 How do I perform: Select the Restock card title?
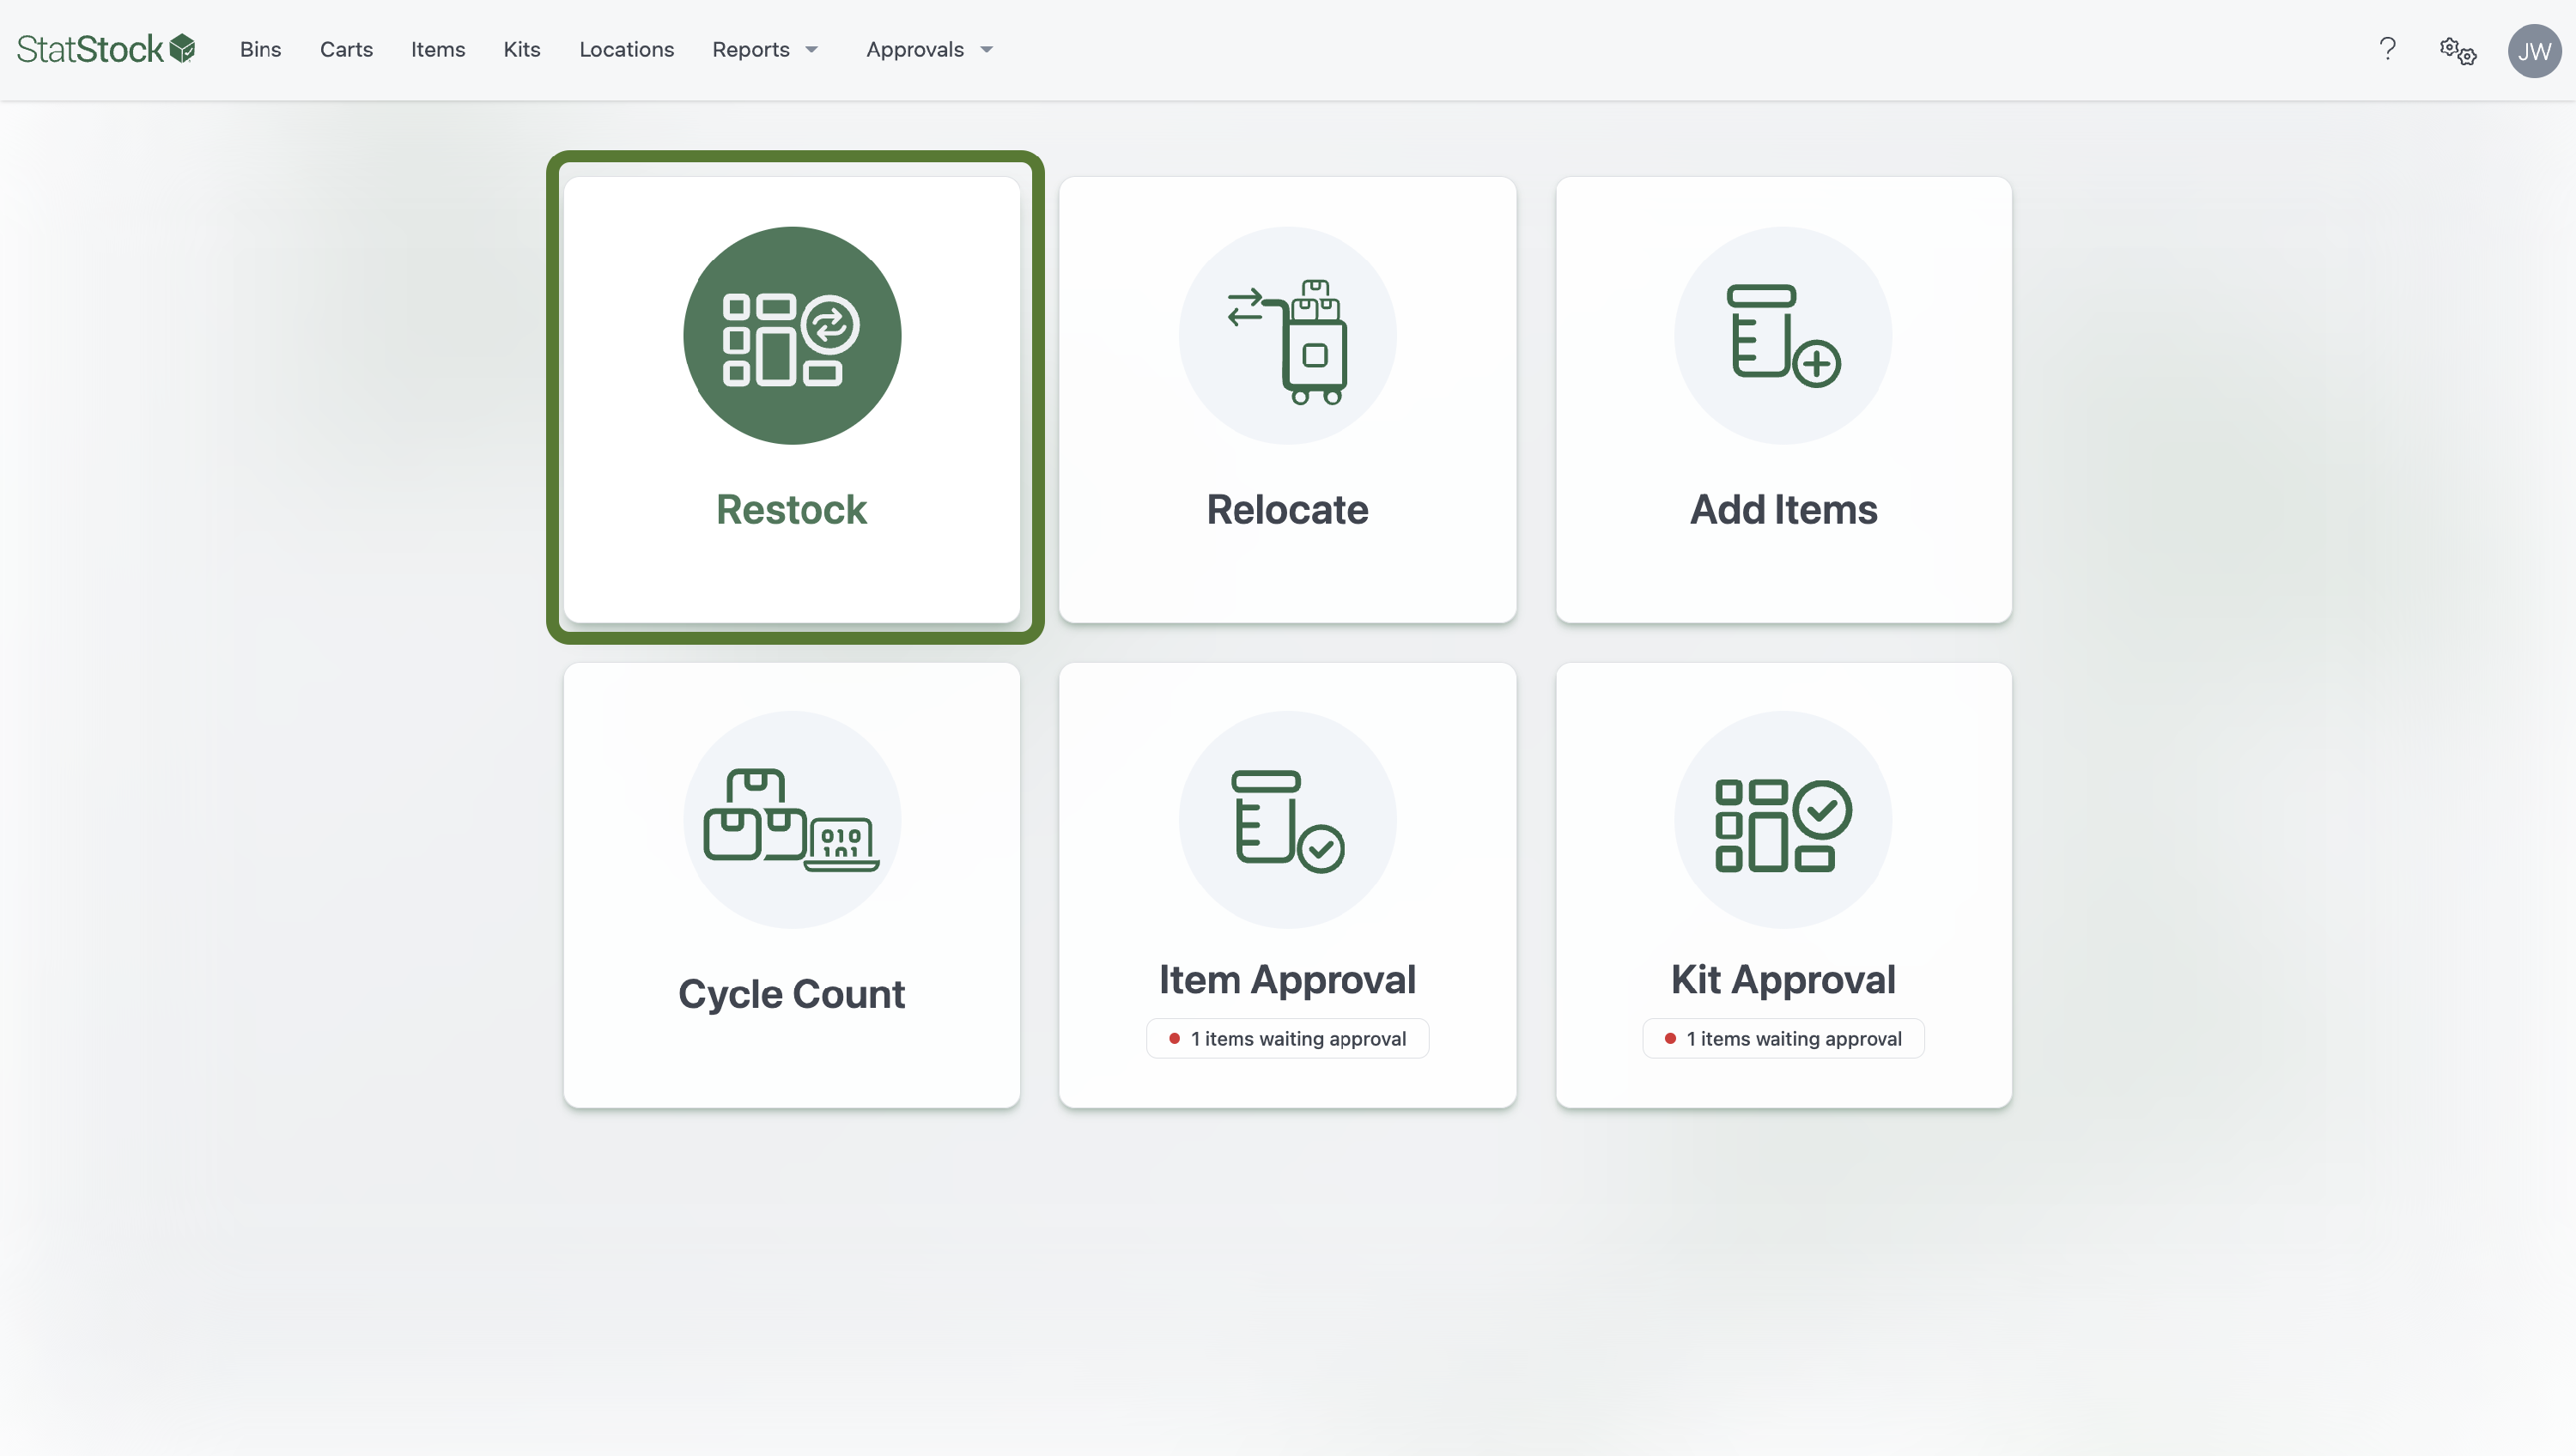click(792, 509)
